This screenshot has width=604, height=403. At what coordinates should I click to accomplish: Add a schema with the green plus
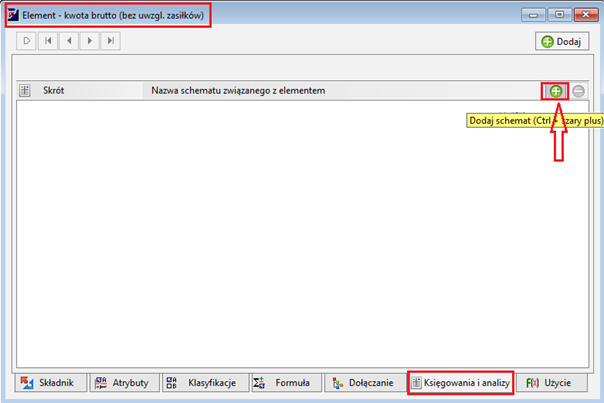click(x=555, y=91)
